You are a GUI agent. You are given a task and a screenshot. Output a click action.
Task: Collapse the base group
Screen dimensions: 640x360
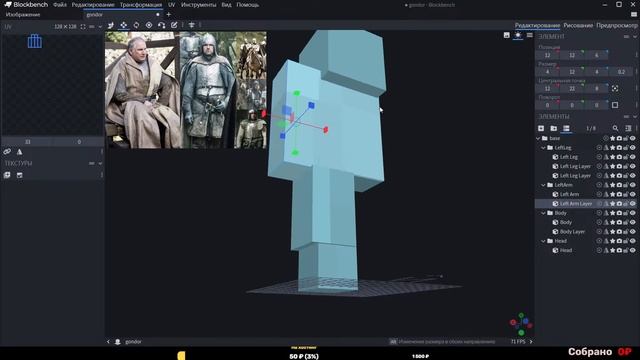[x=538, y=138]
